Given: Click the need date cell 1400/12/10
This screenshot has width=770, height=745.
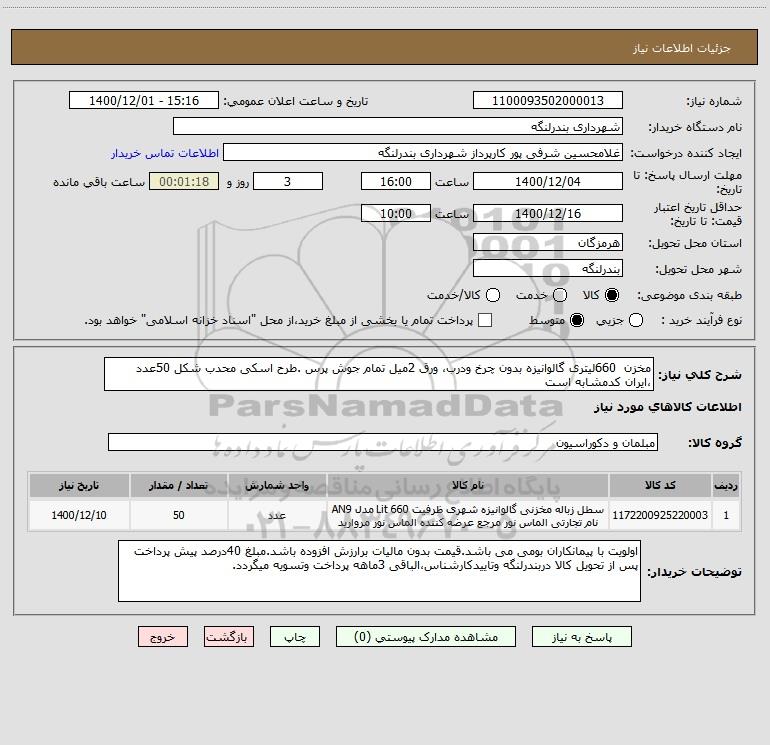Looking at the screenshot, I should [79, 515].
